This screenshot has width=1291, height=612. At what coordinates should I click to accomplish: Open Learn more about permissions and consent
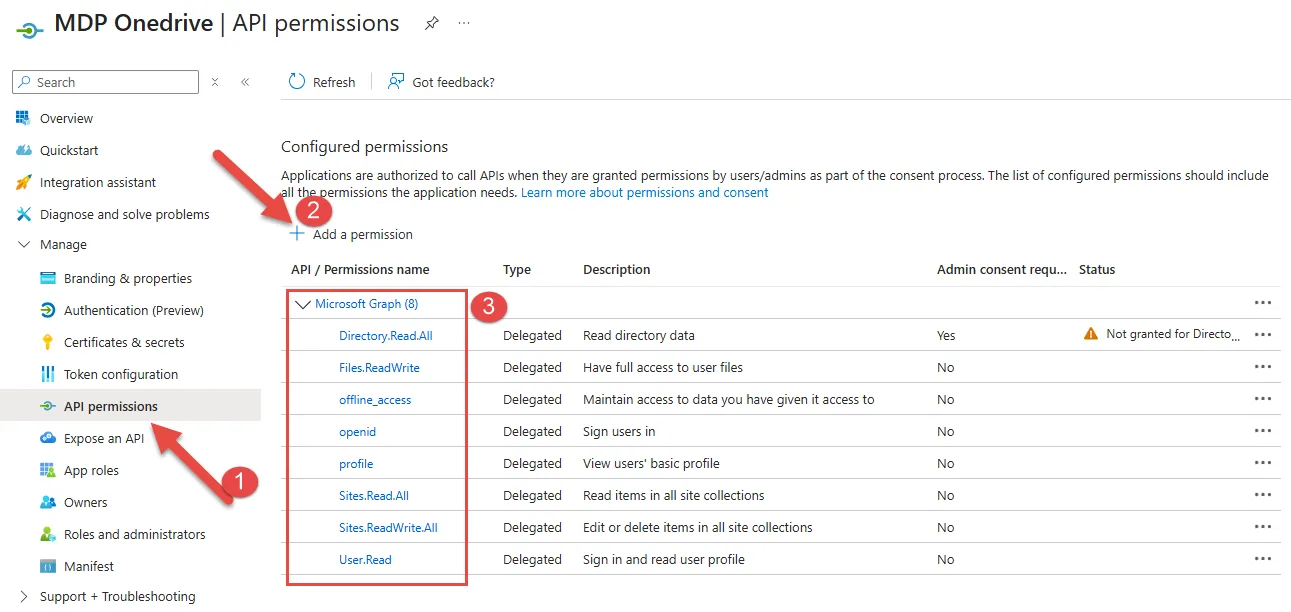click(645, 192)
